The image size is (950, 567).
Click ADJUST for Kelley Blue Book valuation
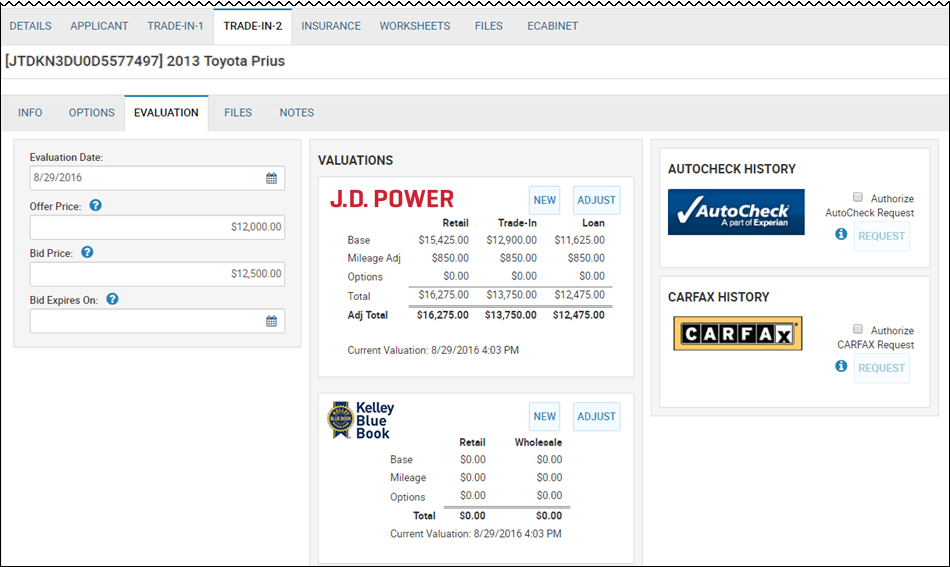coord(597,416)
